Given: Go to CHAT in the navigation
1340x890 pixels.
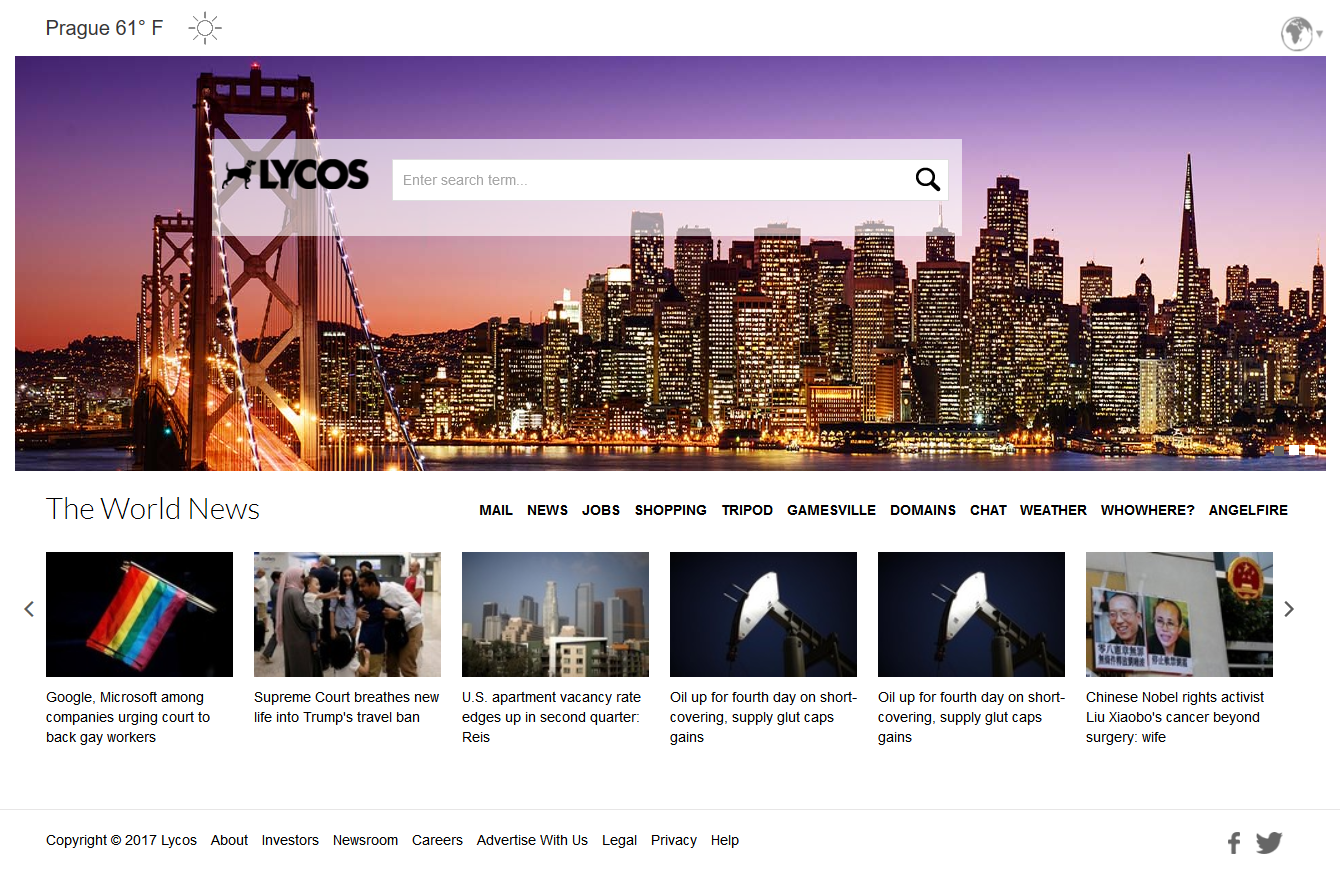Looking at the screenshot, I should 988,510.
